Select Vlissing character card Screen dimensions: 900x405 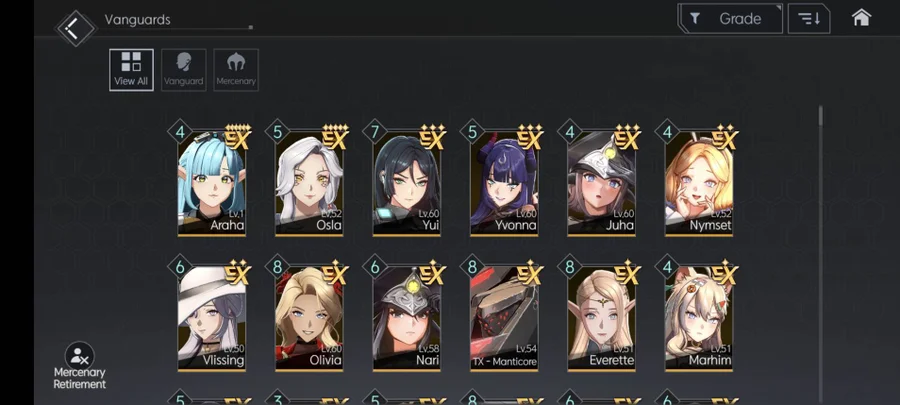[x=212, y=317]
